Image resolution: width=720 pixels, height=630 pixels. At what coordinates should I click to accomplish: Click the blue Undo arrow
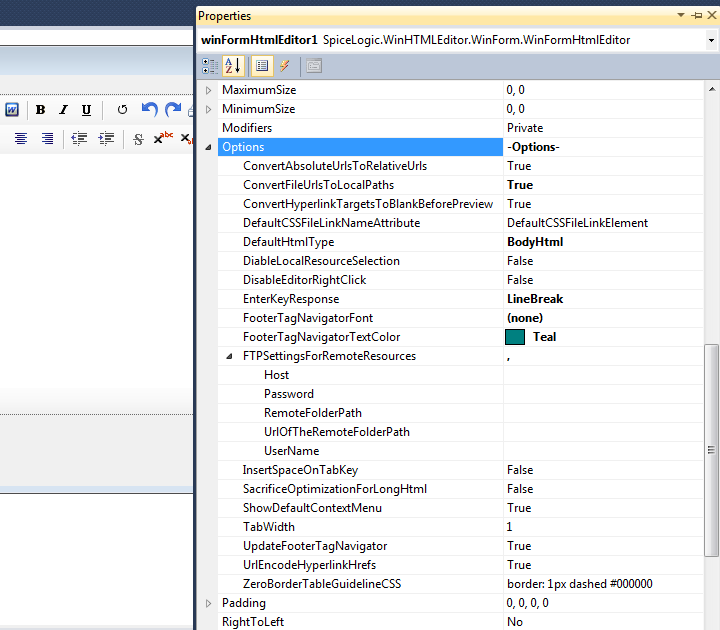149,110
